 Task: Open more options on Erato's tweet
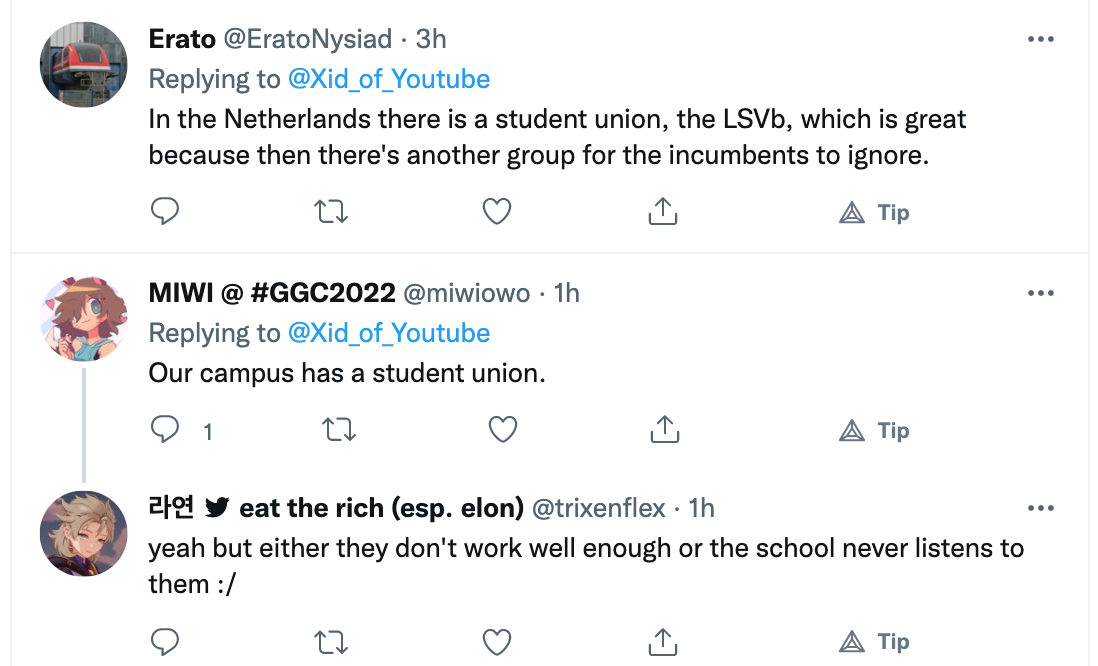click(1041, 39)
